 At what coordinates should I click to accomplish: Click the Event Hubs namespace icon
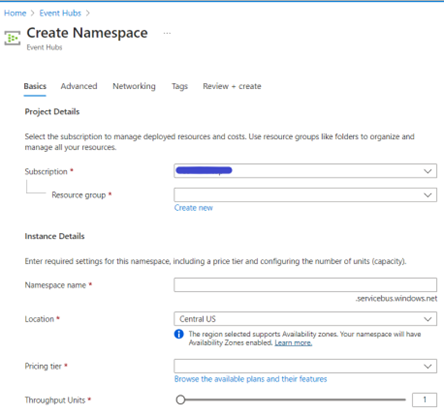[x=12, y=38]
